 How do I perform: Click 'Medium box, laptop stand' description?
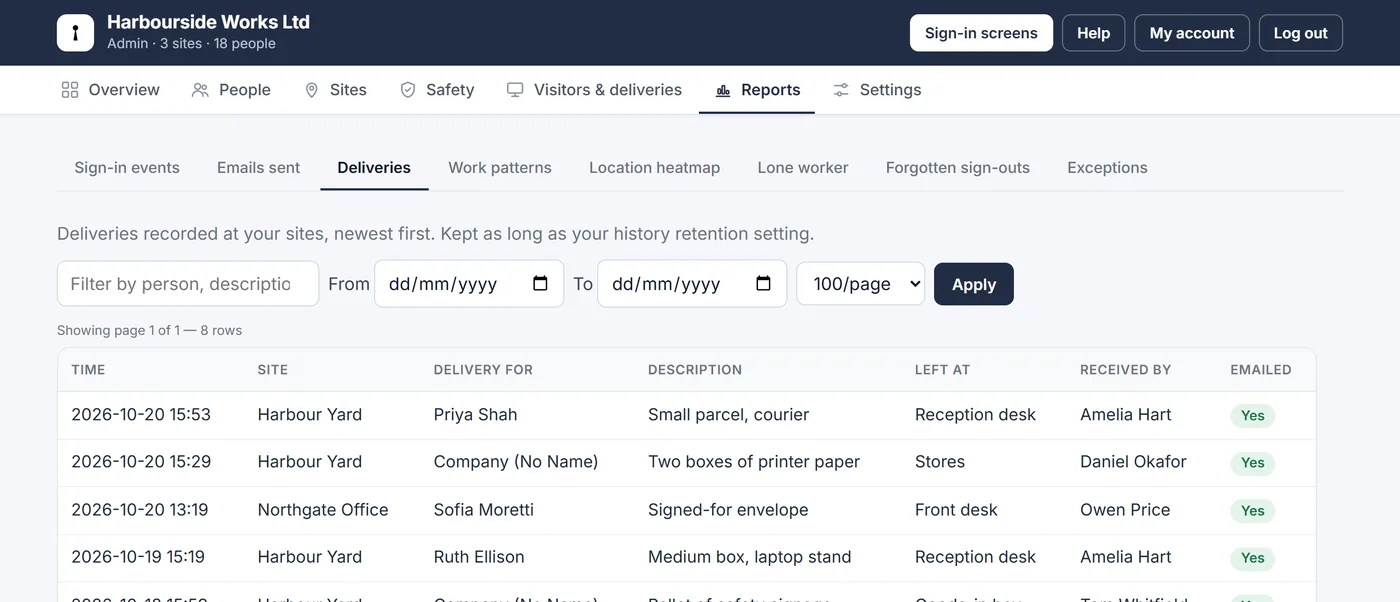[x=750, y=557]
